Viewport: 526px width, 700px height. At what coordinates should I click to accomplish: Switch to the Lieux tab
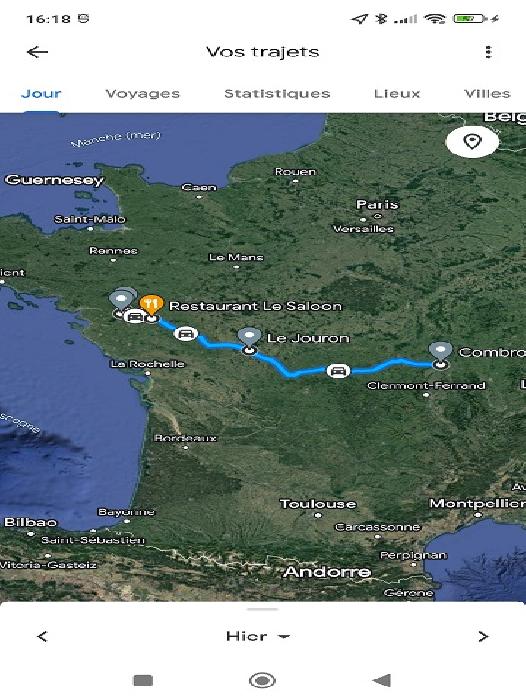397,94
